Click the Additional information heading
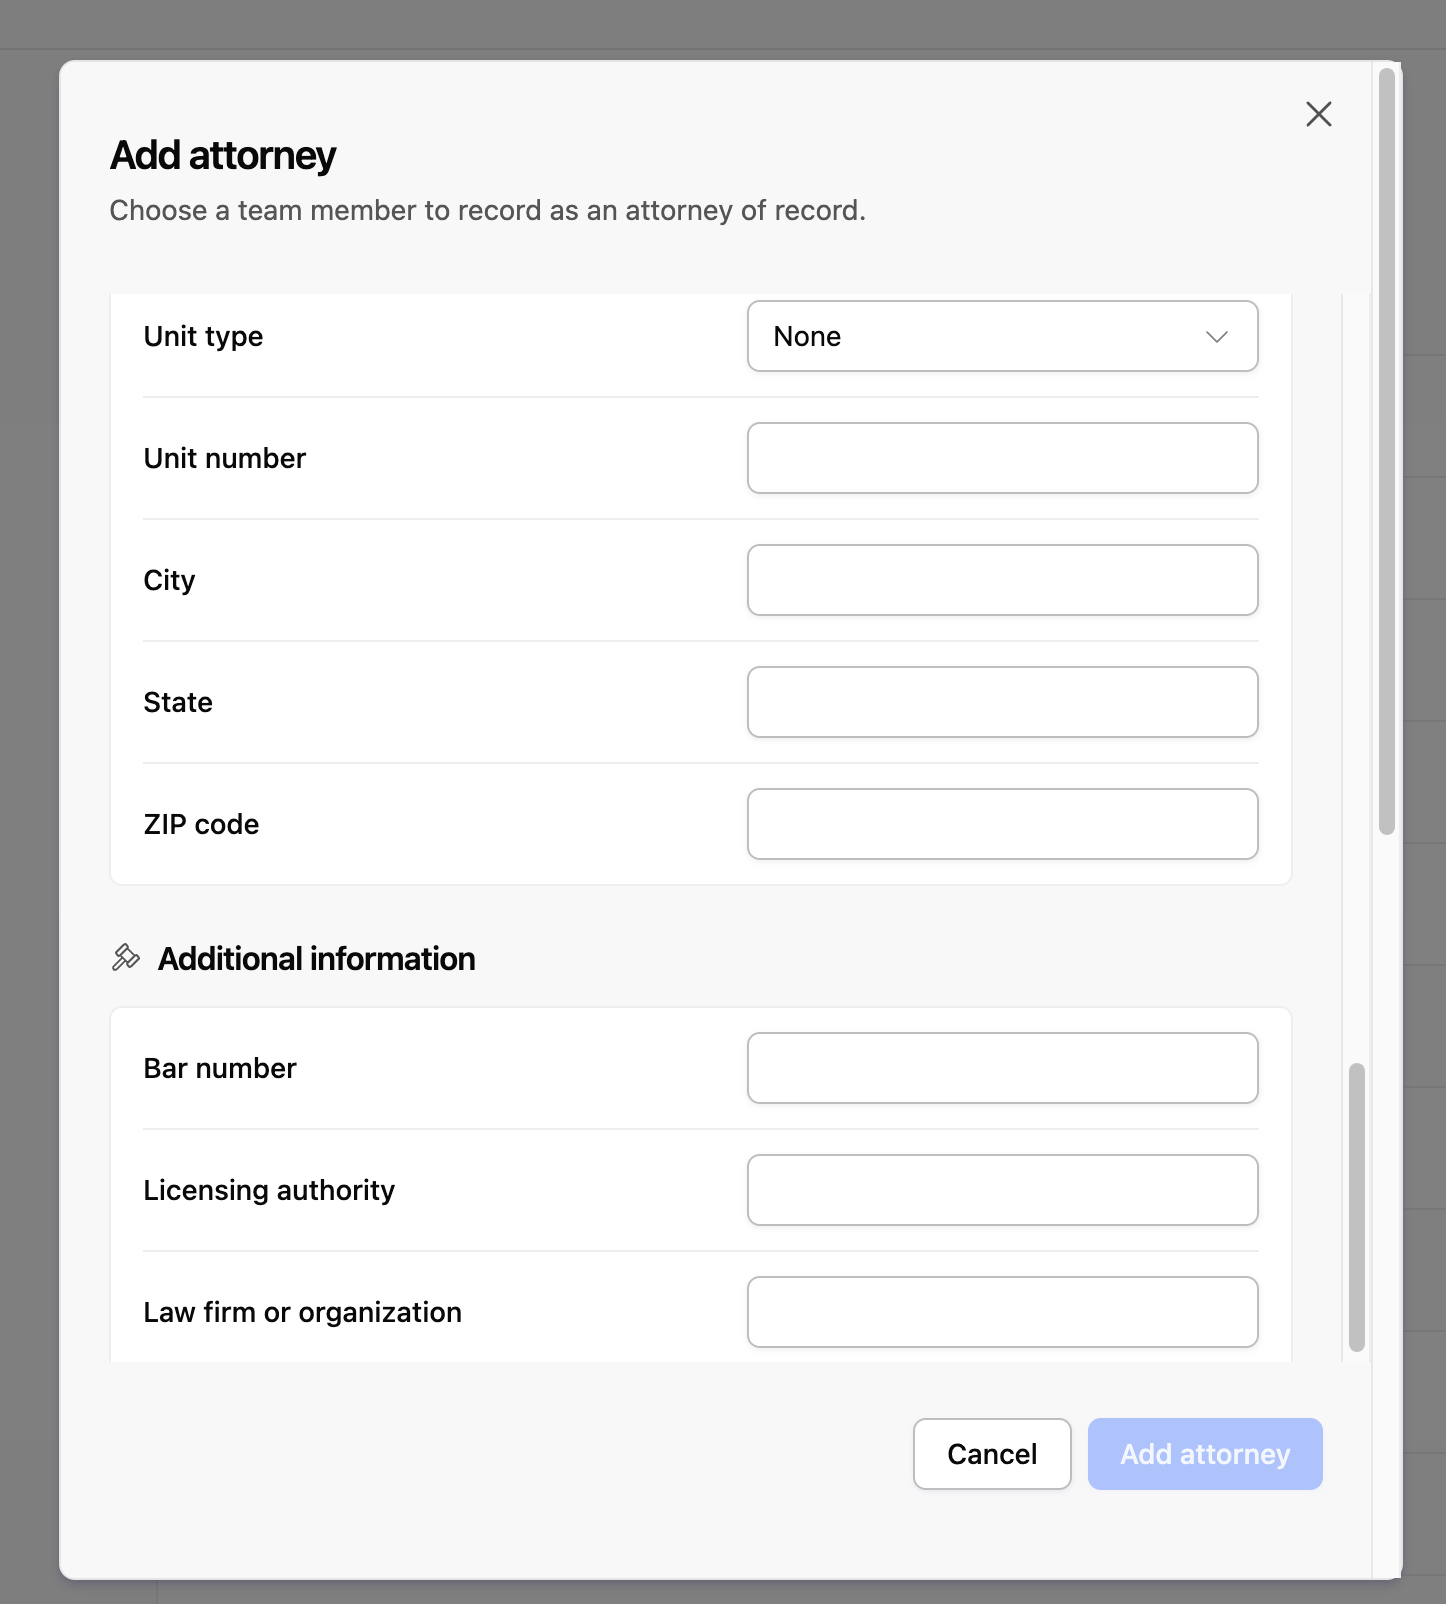This screenshot has height=1604, width=1446. click(x=316, y=959)
